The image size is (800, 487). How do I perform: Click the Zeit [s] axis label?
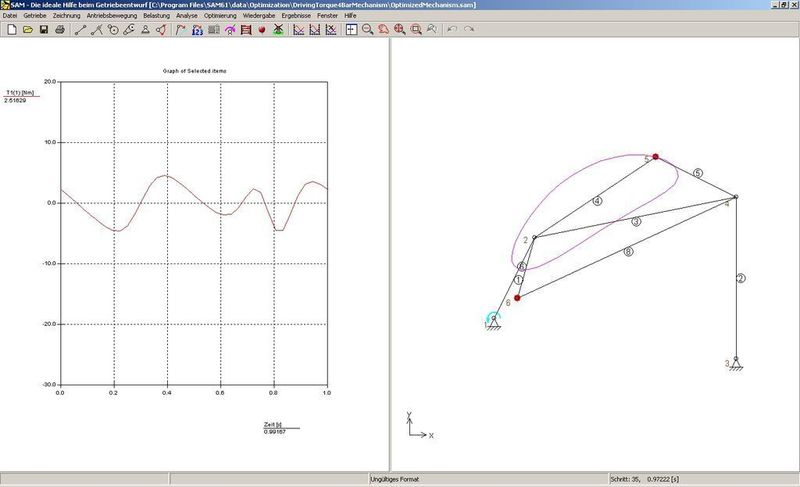pos(273,425)
